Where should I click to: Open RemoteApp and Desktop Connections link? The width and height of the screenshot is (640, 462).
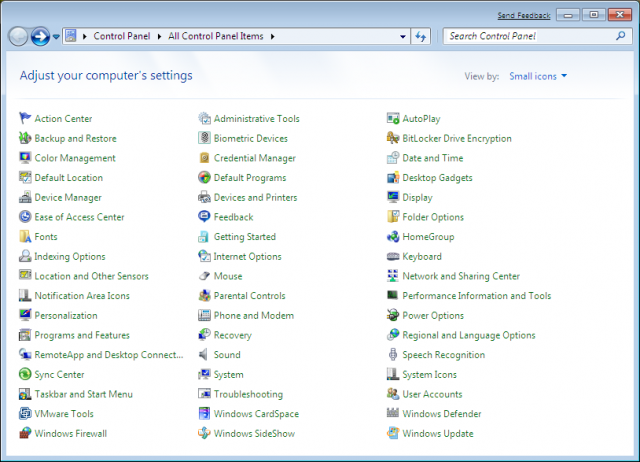click(x=109, y=355)
